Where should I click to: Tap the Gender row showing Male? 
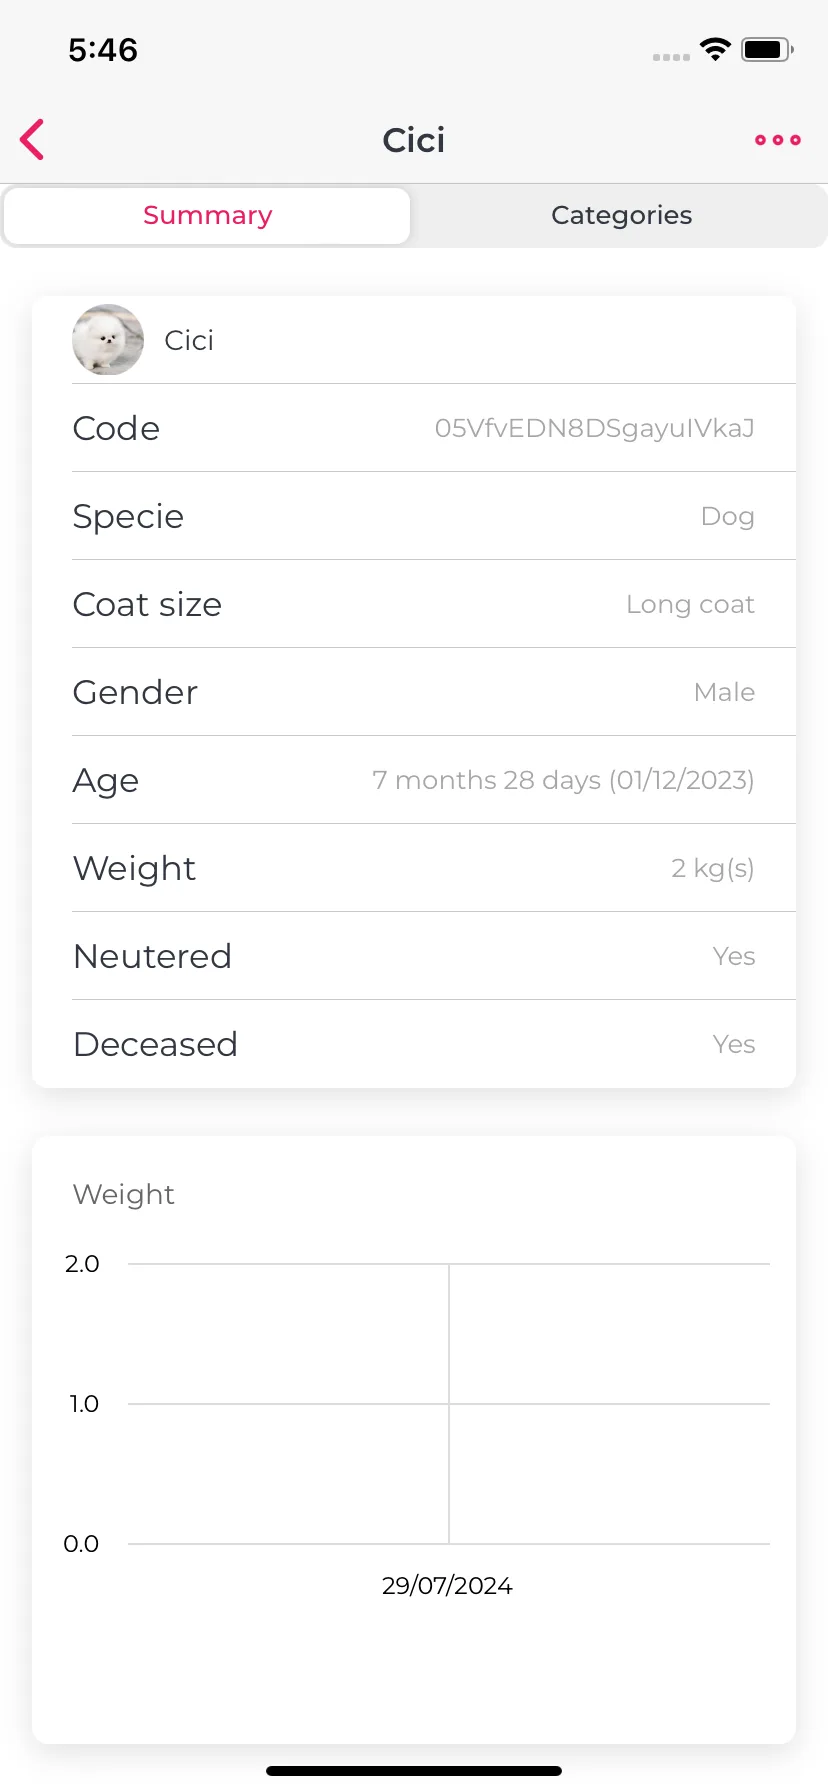[x=414, y=692]
